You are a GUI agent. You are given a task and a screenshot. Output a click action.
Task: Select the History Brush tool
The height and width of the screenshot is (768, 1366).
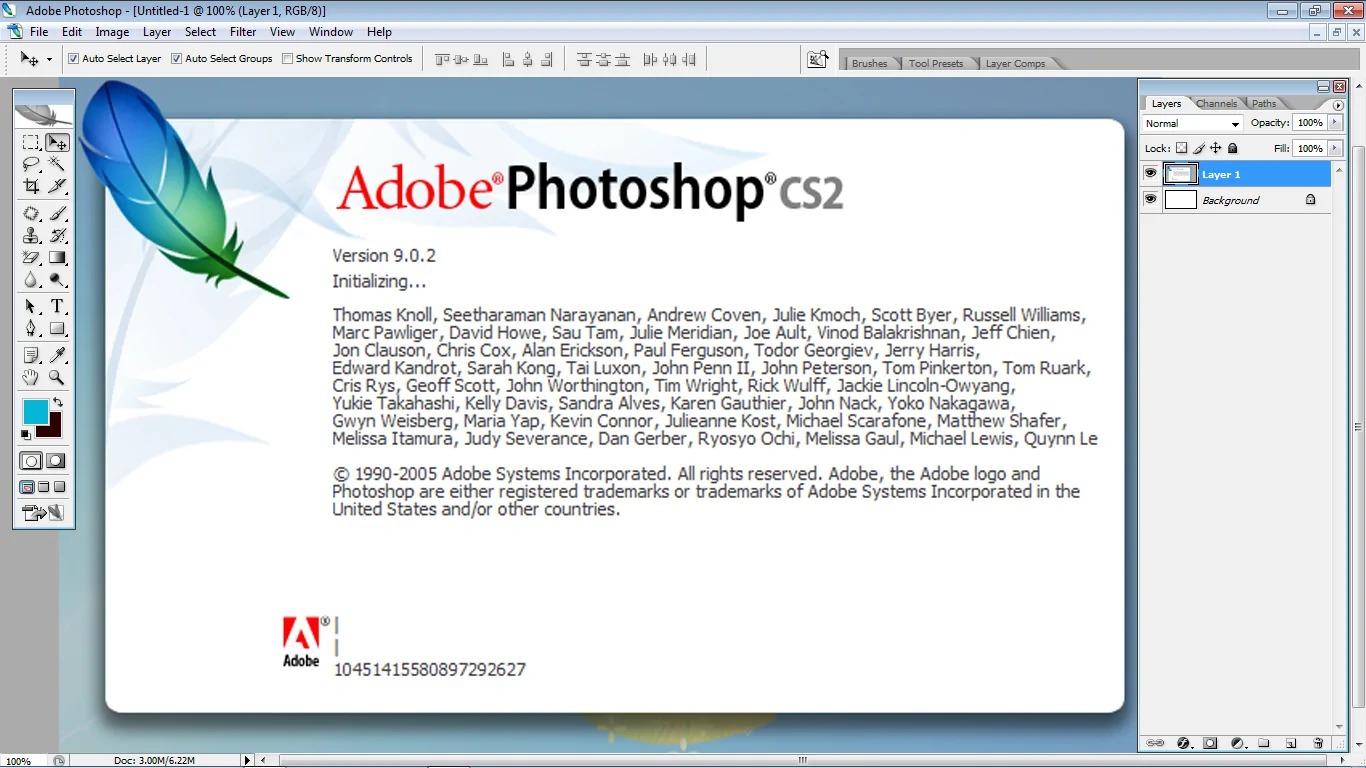click(x=57, y=236)
